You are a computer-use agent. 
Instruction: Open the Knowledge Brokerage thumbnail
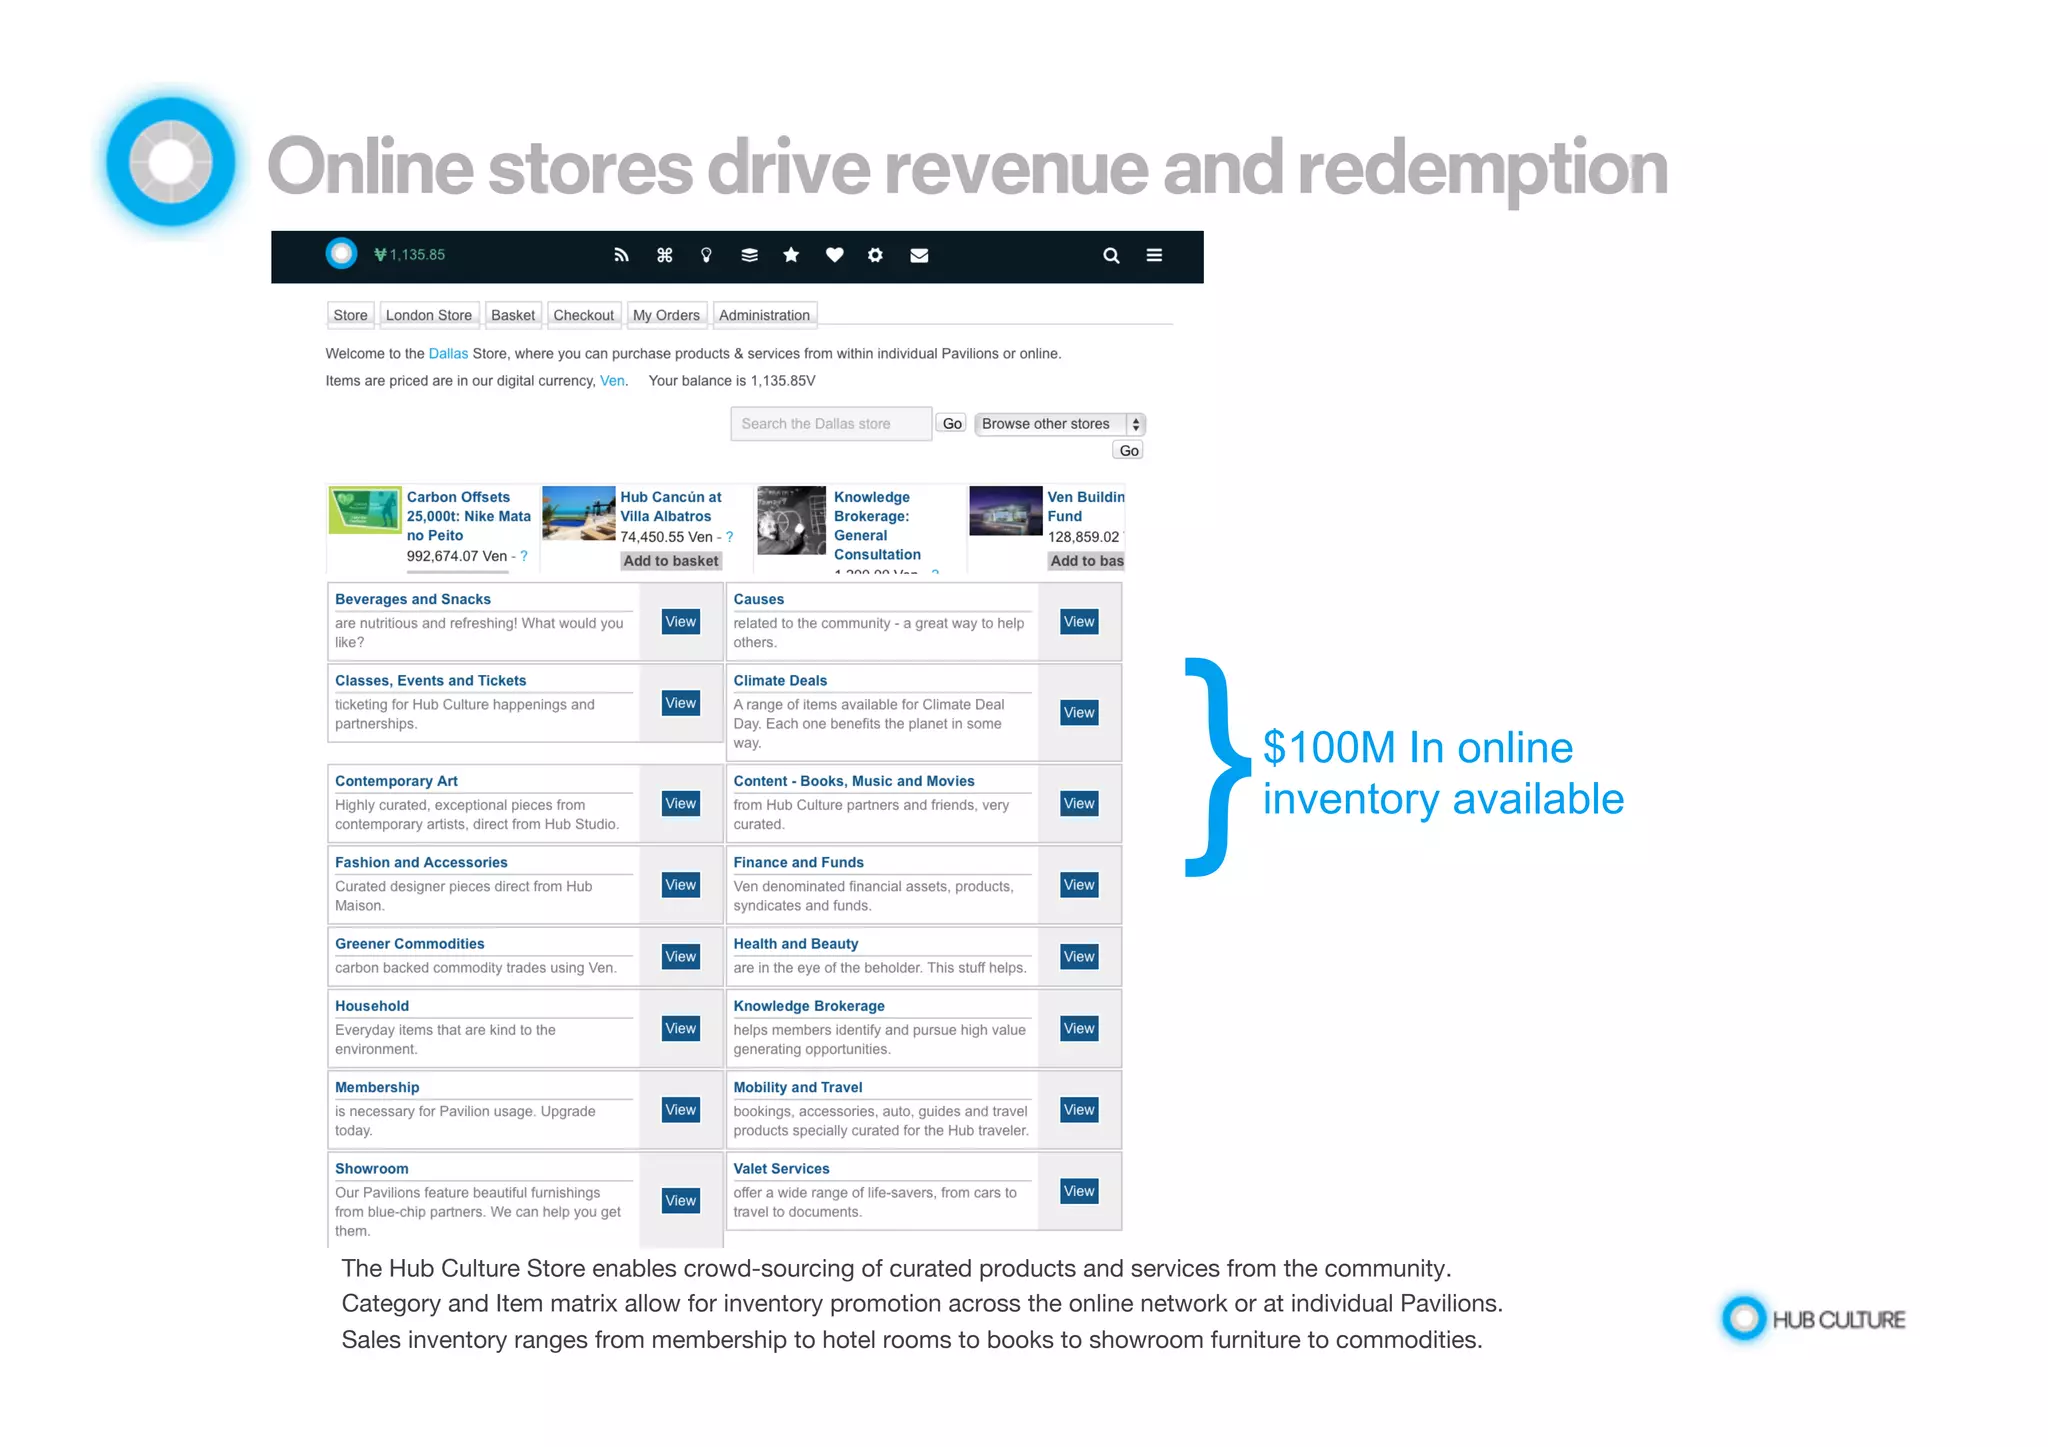click(793, 520)
